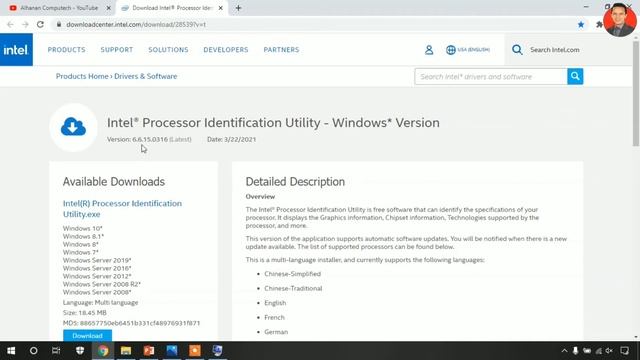
Task: Open the Photos app in taskbar
Action: click(172, 351)
